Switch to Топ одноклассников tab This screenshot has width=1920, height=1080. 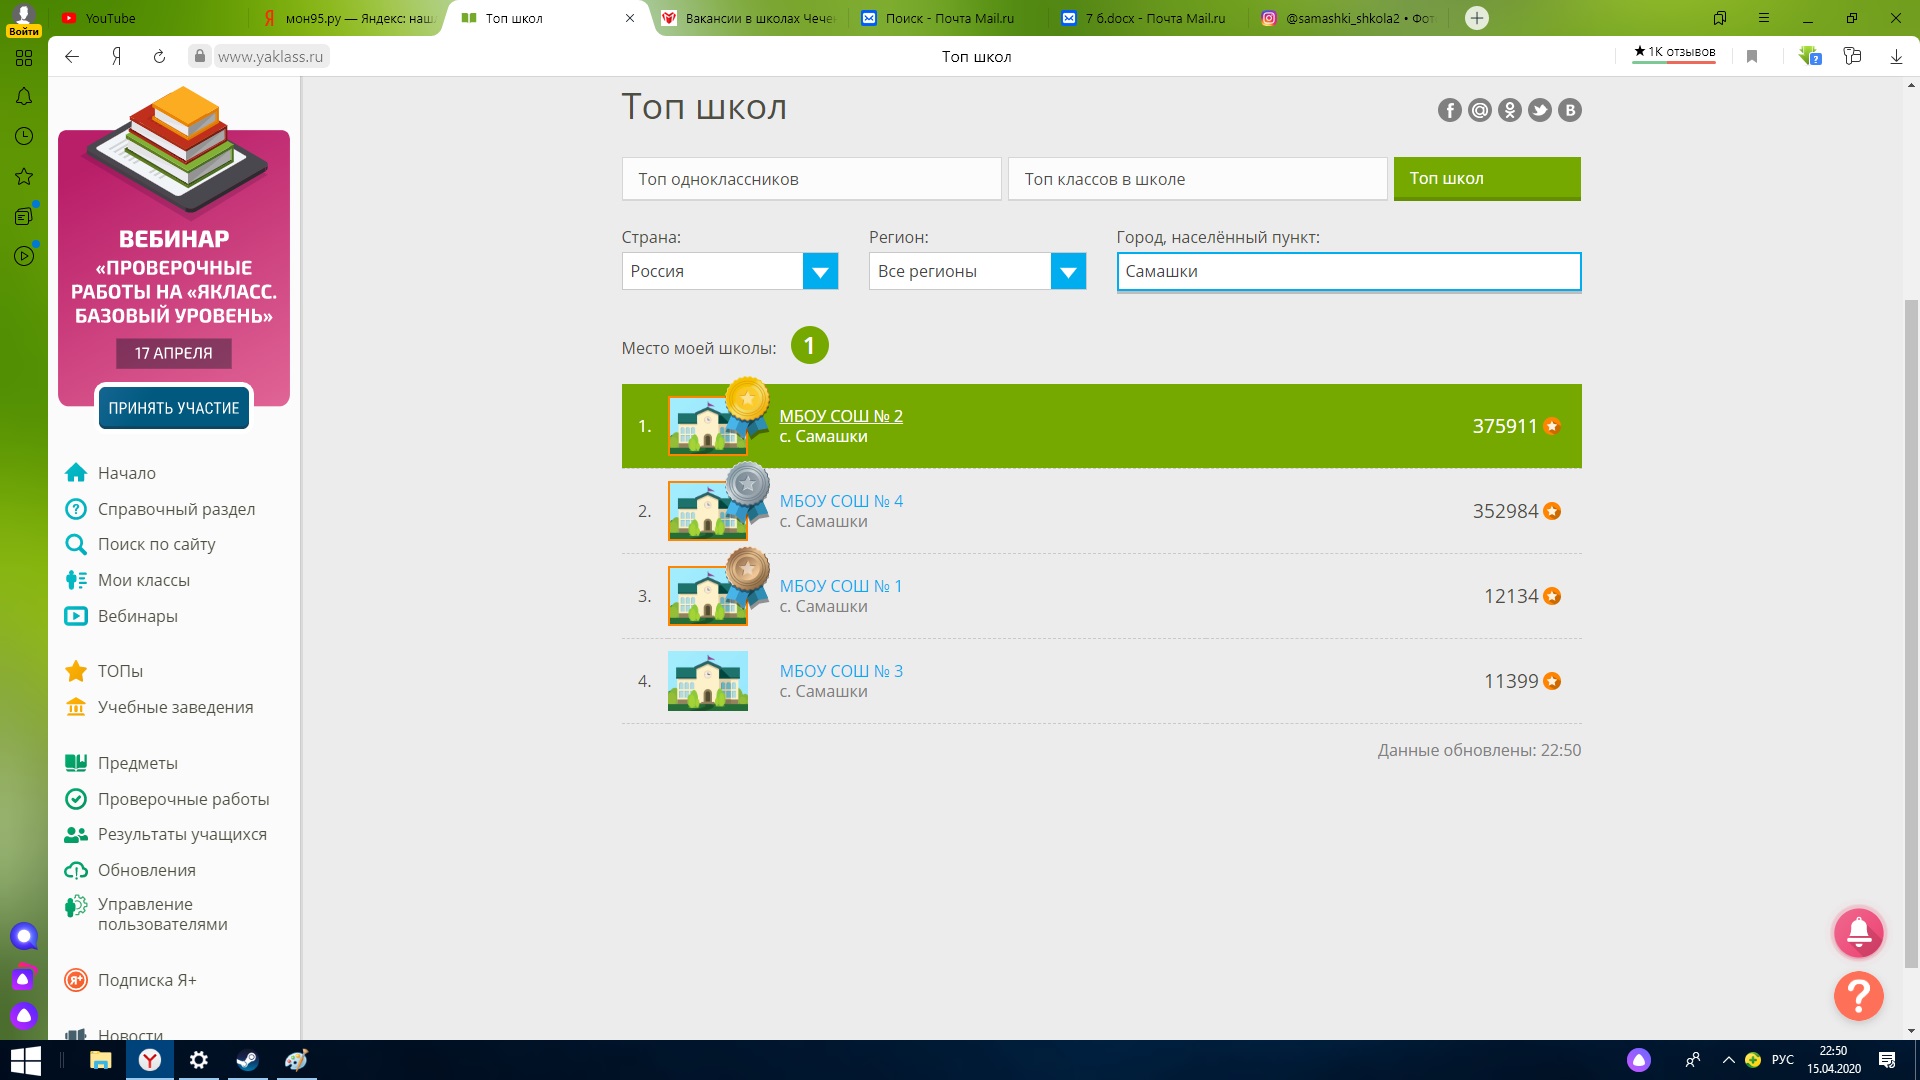point(811,179)
